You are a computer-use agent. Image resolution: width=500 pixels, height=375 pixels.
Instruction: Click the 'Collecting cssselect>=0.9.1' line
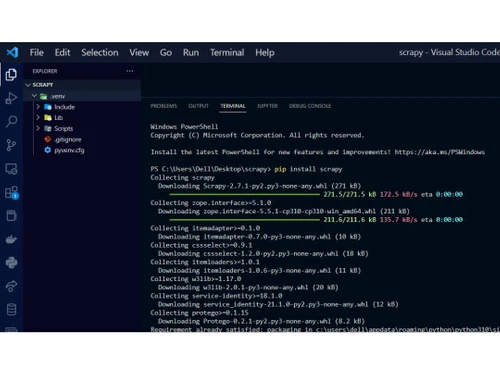click(201, 245)
